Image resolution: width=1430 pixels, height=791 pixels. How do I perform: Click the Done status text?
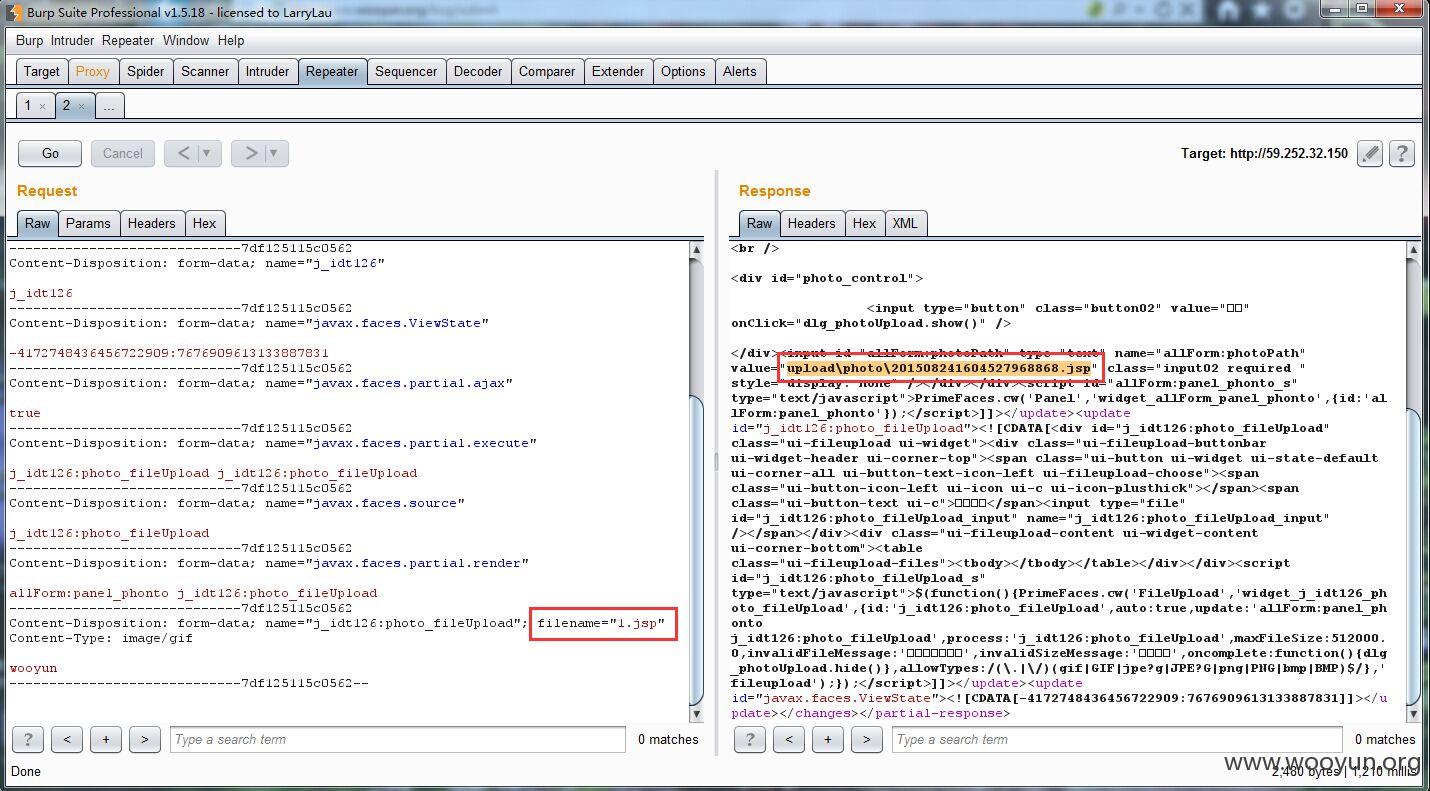coord(26,771)
